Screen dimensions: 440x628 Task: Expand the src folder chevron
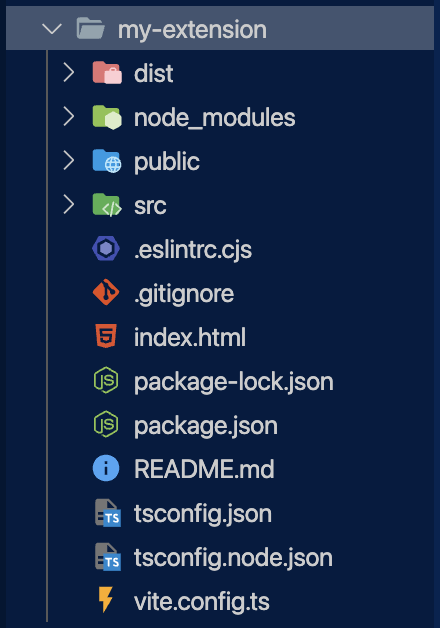point(69,205)
